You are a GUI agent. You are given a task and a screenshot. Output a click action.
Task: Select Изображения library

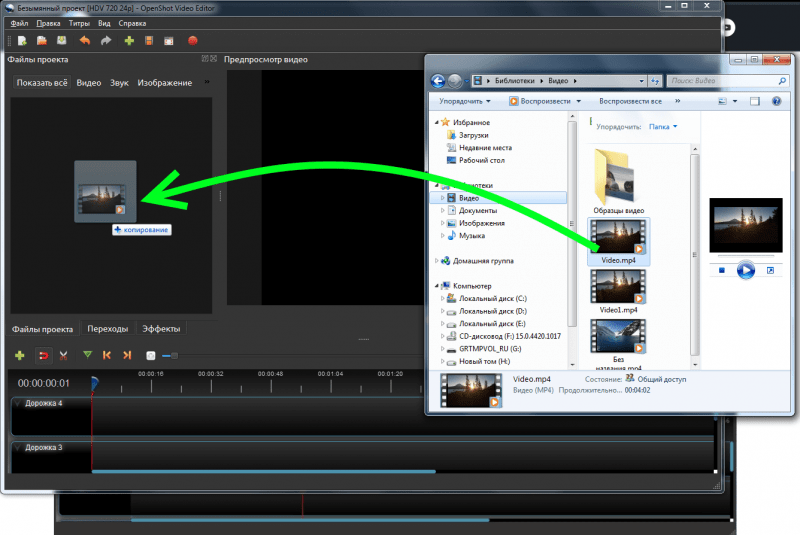[482, 223]
